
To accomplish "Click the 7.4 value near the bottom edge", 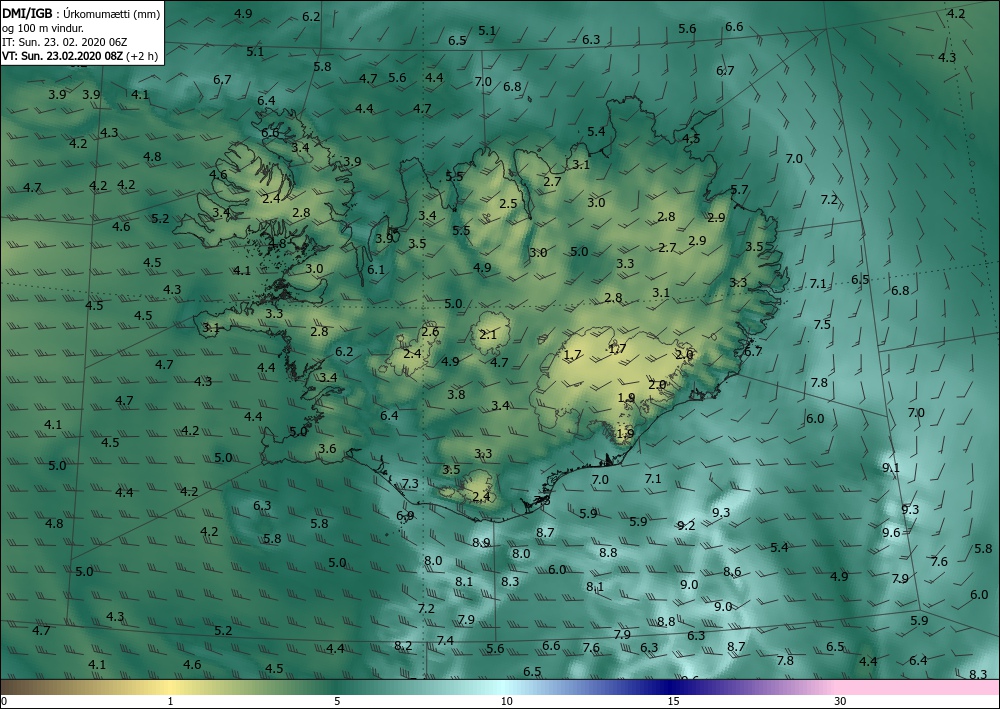I will [445, 640].
